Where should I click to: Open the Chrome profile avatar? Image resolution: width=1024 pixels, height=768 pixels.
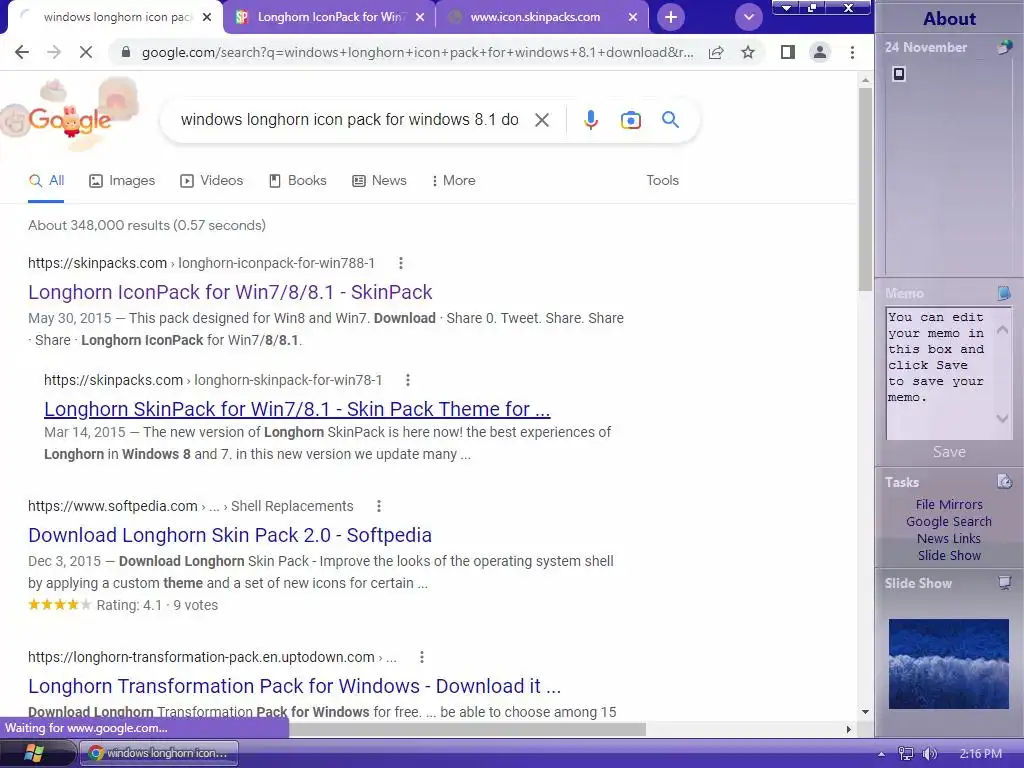coord(820,52)
